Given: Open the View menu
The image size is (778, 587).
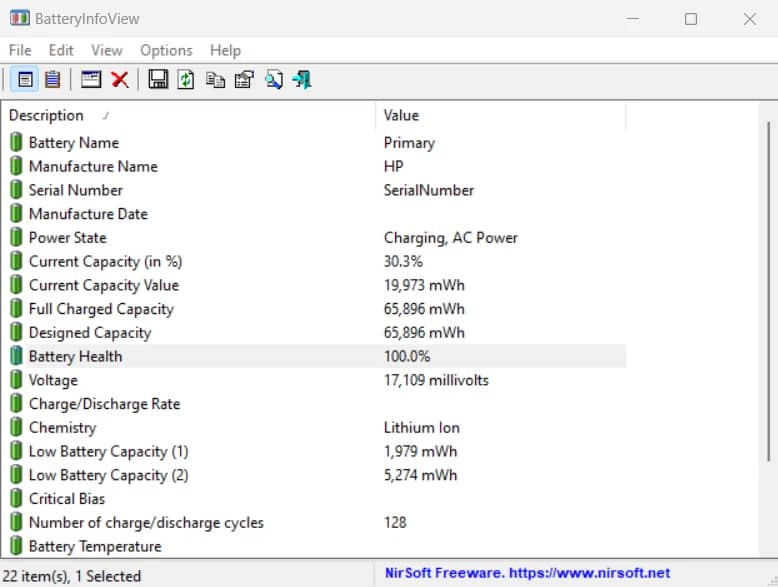Looking at the screenshot, I should point(107,50).
